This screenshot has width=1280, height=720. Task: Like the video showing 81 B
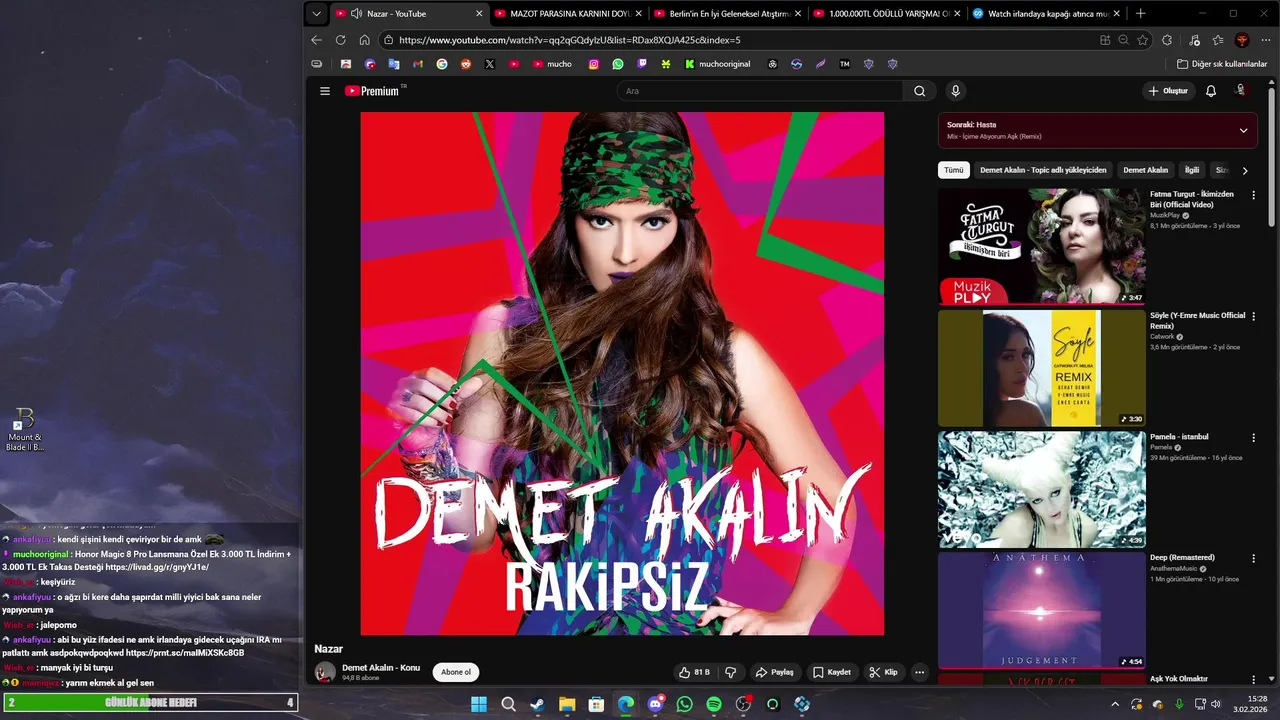click(694, 672)
